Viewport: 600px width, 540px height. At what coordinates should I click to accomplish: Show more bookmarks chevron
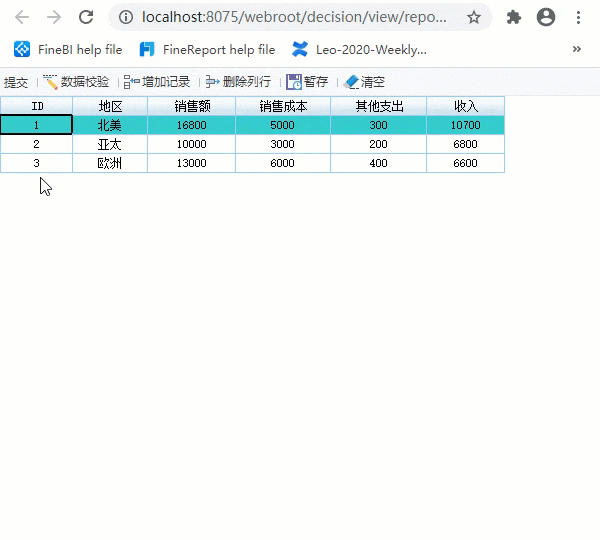tap(577, 49)
